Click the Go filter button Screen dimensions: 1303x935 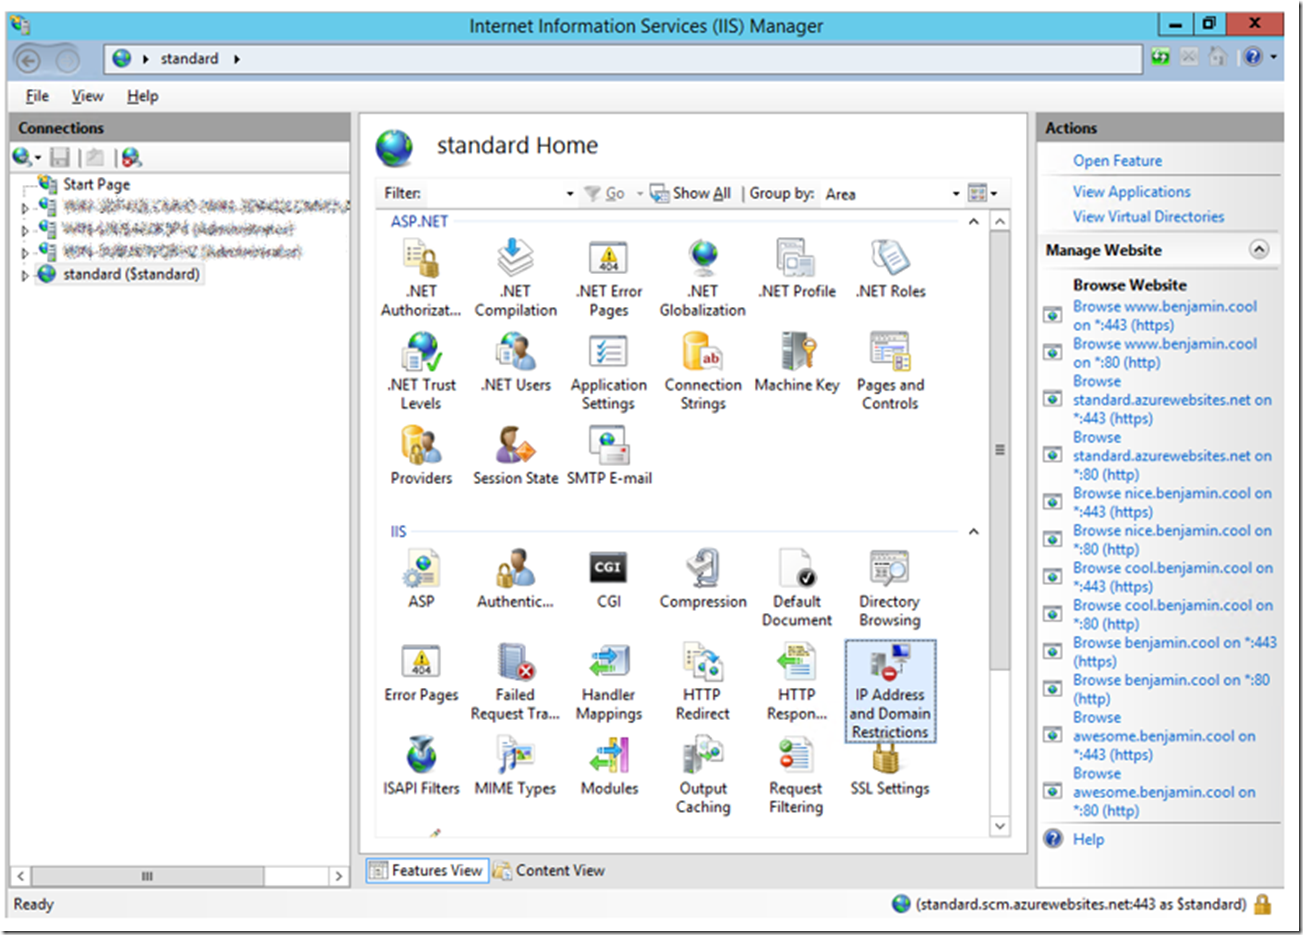click(x=605, y=193)
